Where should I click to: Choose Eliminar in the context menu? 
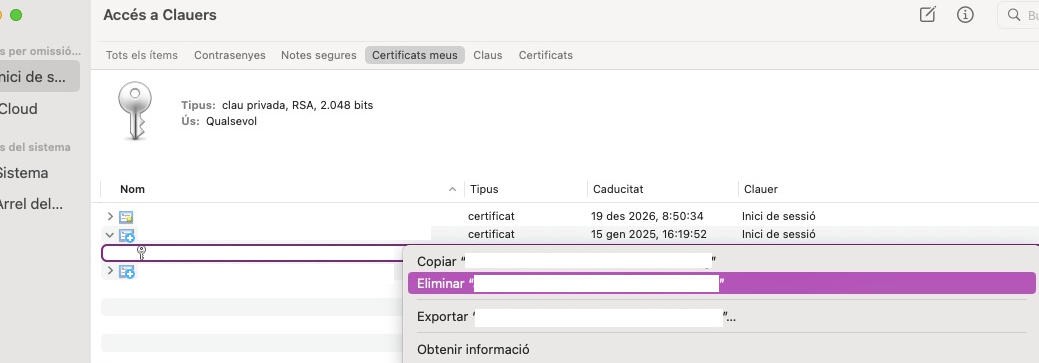pyautogui.click(x=722, y=283)
